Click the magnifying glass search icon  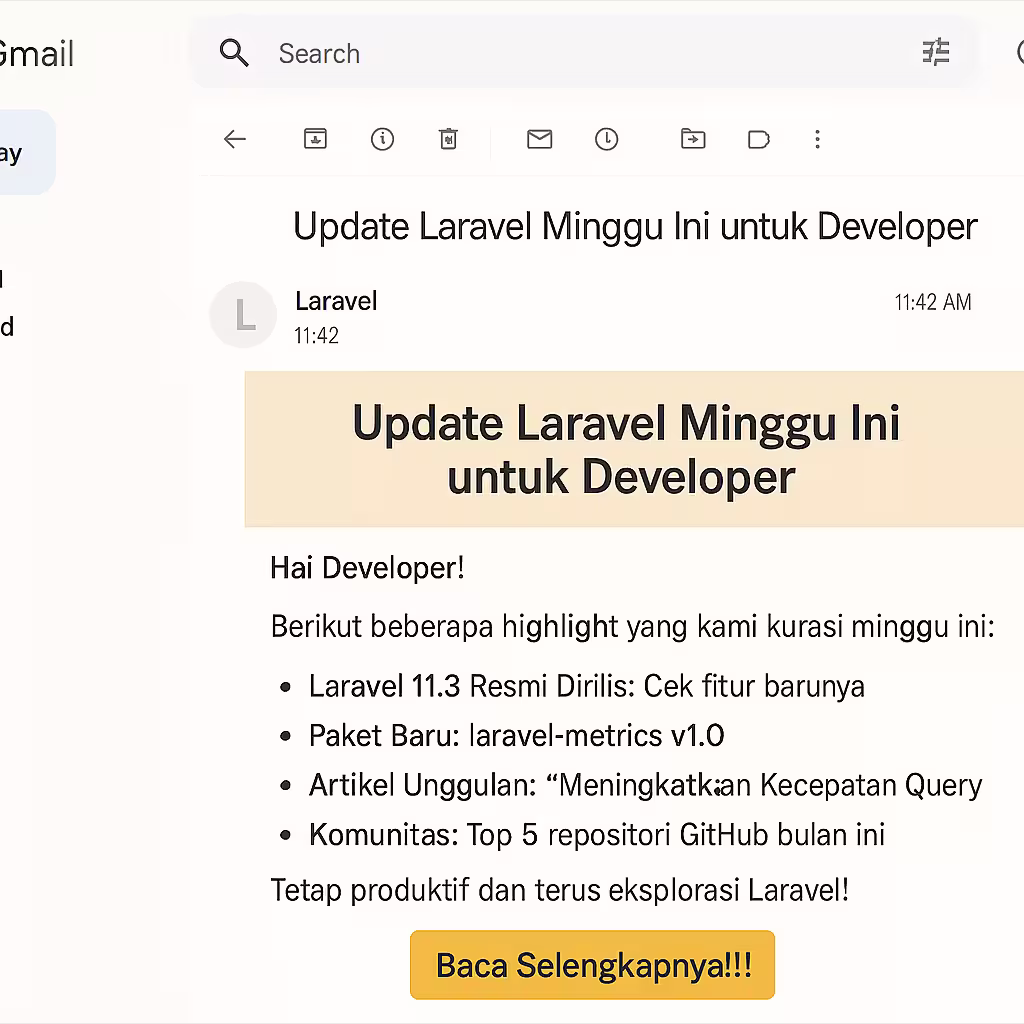[234, 53]
